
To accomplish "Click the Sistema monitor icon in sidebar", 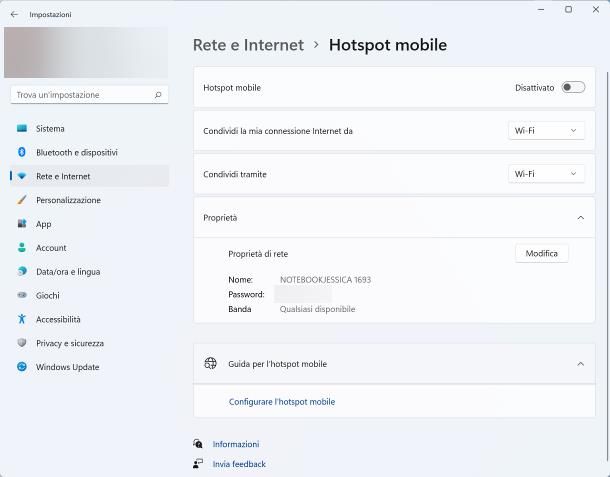I will [x=22, y=129].
